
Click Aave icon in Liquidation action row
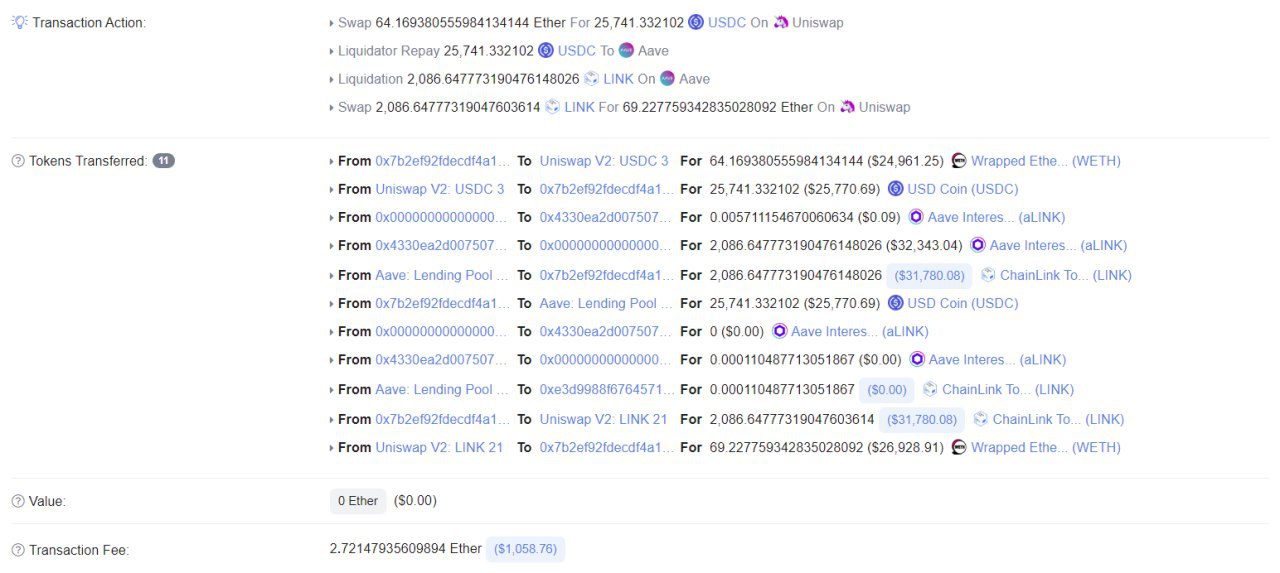(x=668, y=78)
